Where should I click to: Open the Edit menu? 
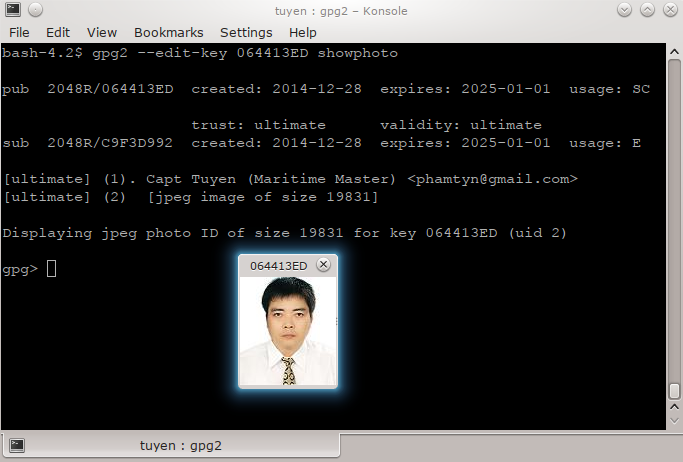[58, 32]
